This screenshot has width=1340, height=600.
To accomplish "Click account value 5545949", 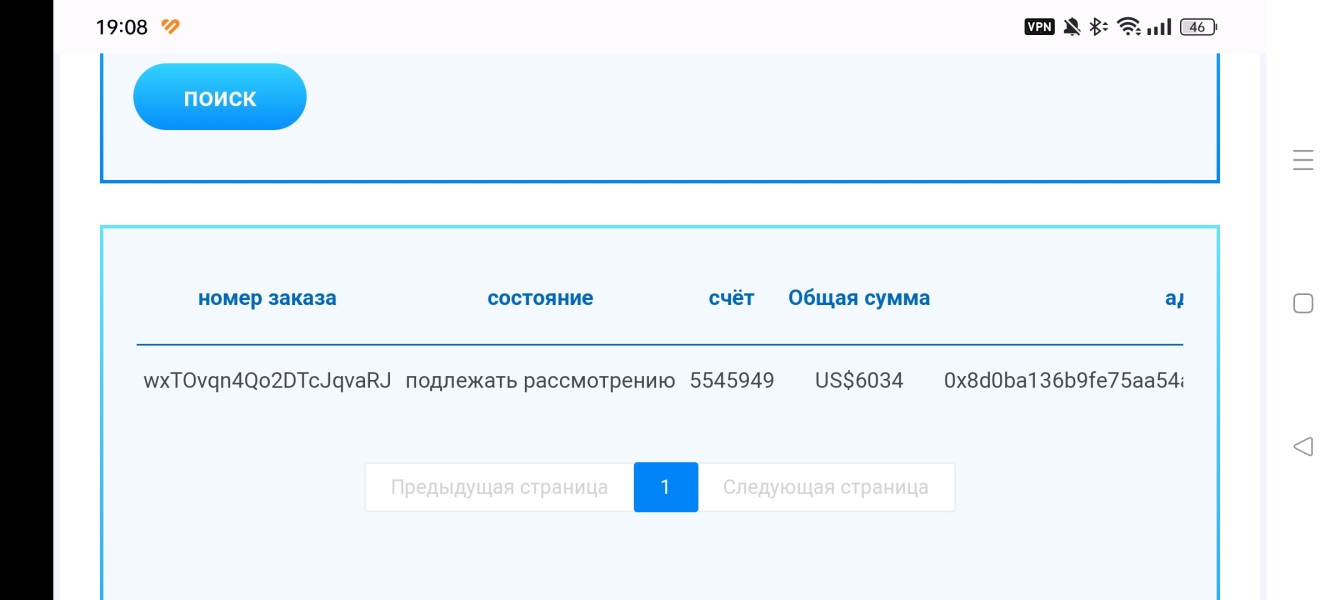I will 732,380.
